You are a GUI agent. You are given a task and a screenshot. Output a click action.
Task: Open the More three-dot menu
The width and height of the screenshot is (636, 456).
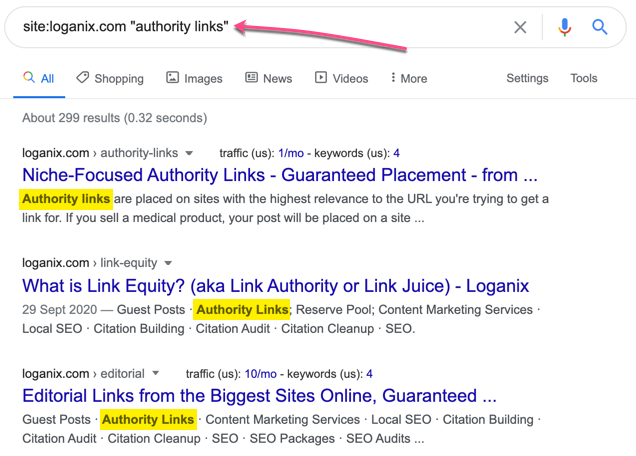tap(409, 78)
